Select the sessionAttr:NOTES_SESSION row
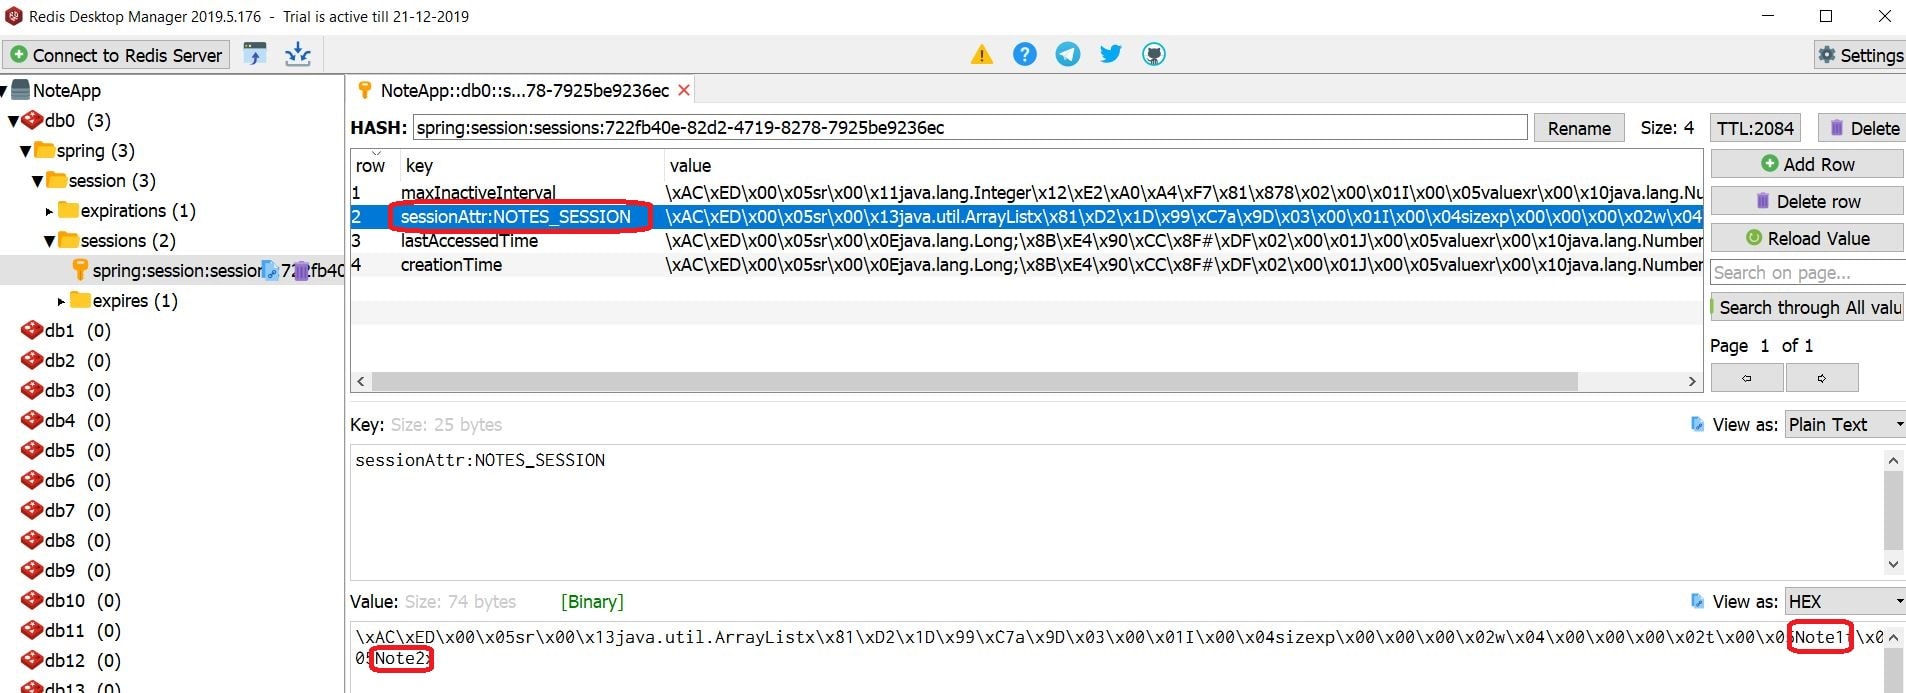The image size is (1906, 693). click(x=1026, y=216)
